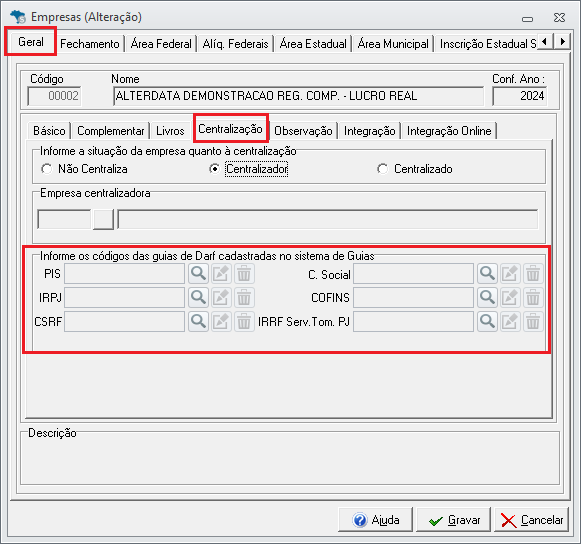Show previous tabs with left arrow
Screen dimensions: 581x546
pyautogui.click(x=545, y=41)
